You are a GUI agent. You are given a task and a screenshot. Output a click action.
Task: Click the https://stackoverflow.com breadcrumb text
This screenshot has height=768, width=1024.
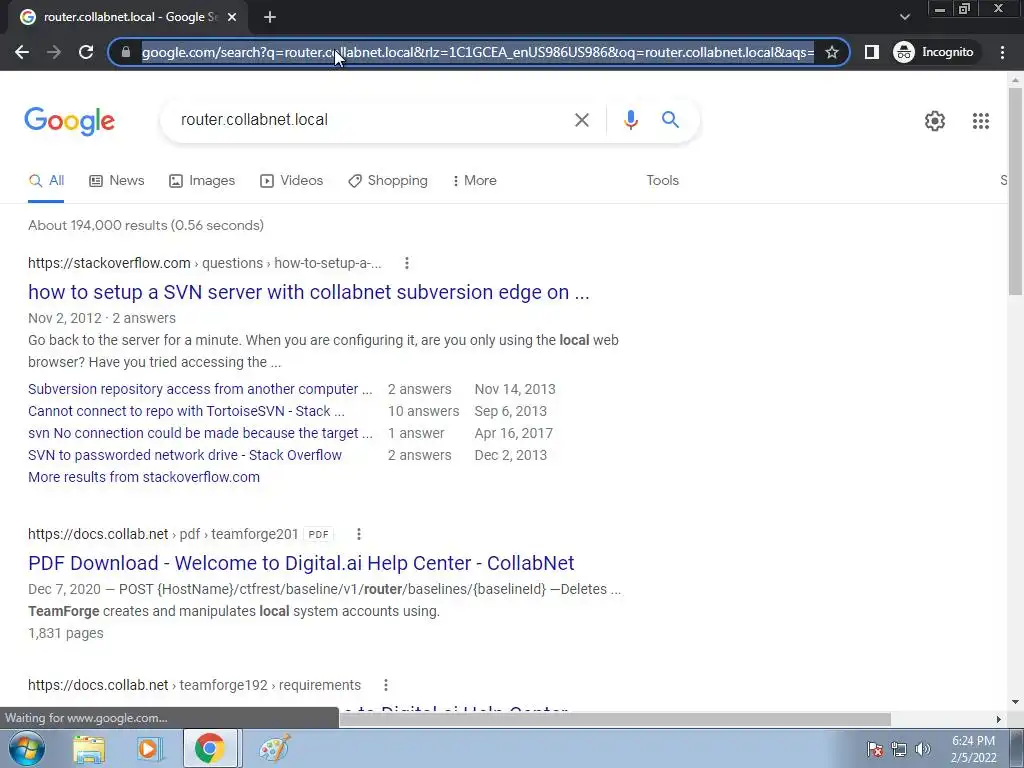pyautogui.click(x=109, y=263)
